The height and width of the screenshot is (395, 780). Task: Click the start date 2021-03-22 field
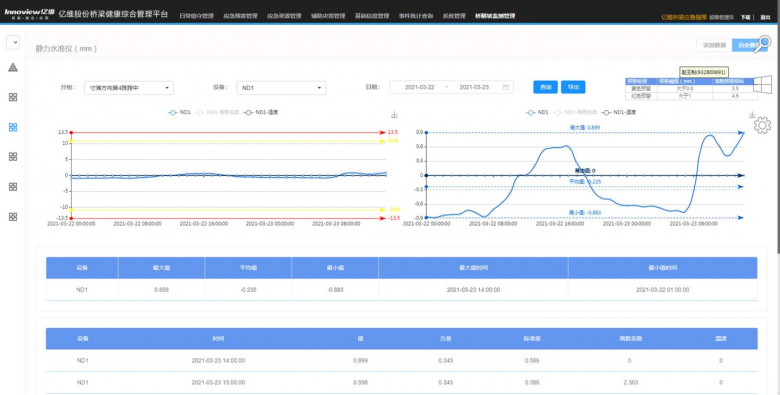tap(419, 87)
